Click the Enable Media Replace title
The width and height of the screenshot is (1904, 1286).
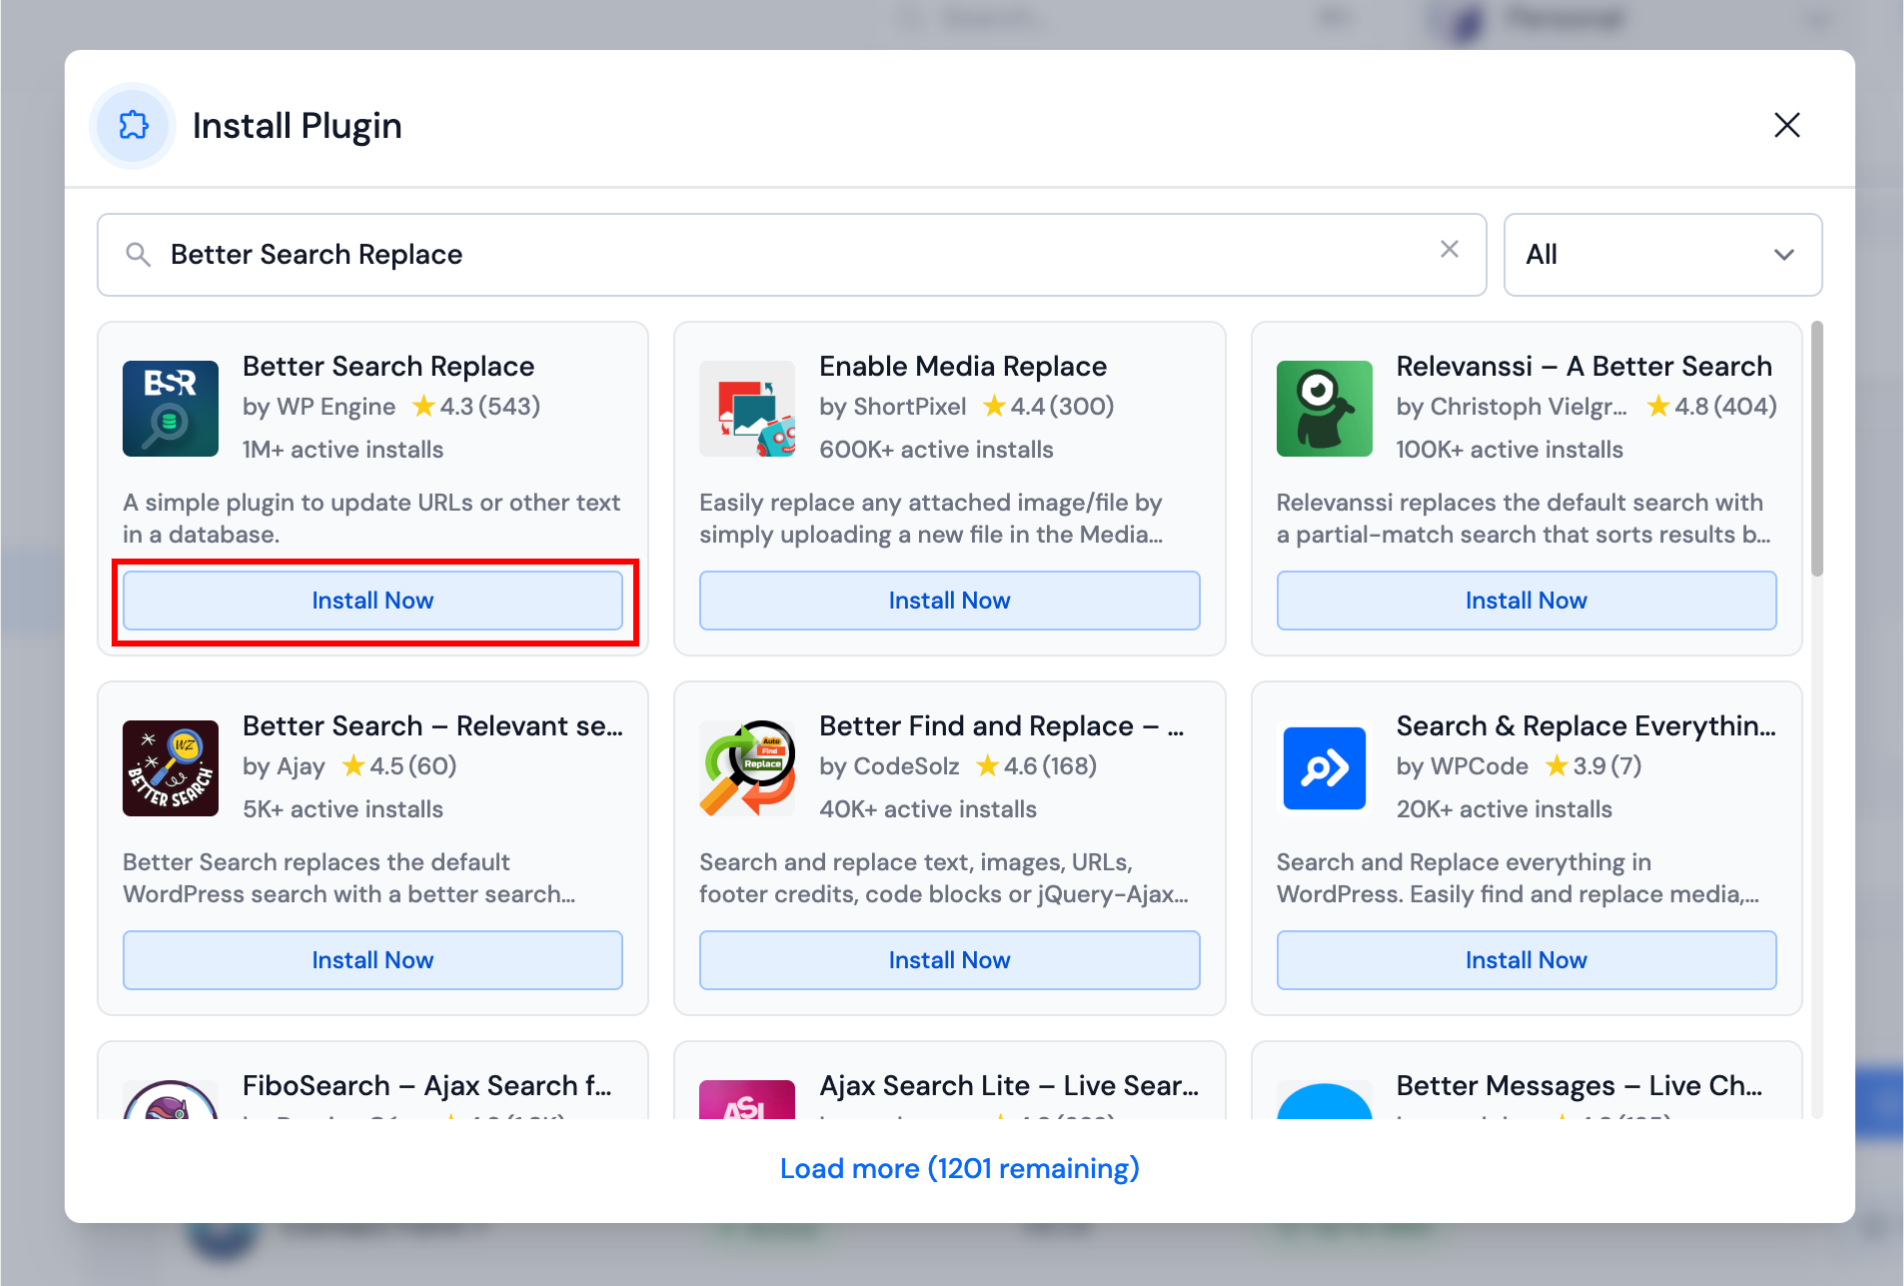coord(963,366)
